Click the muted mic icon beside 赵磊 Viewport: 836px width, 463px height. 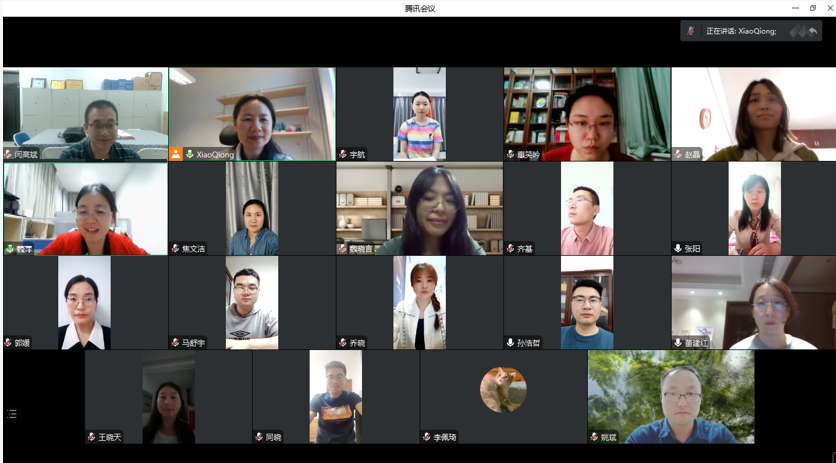point(678,154)
